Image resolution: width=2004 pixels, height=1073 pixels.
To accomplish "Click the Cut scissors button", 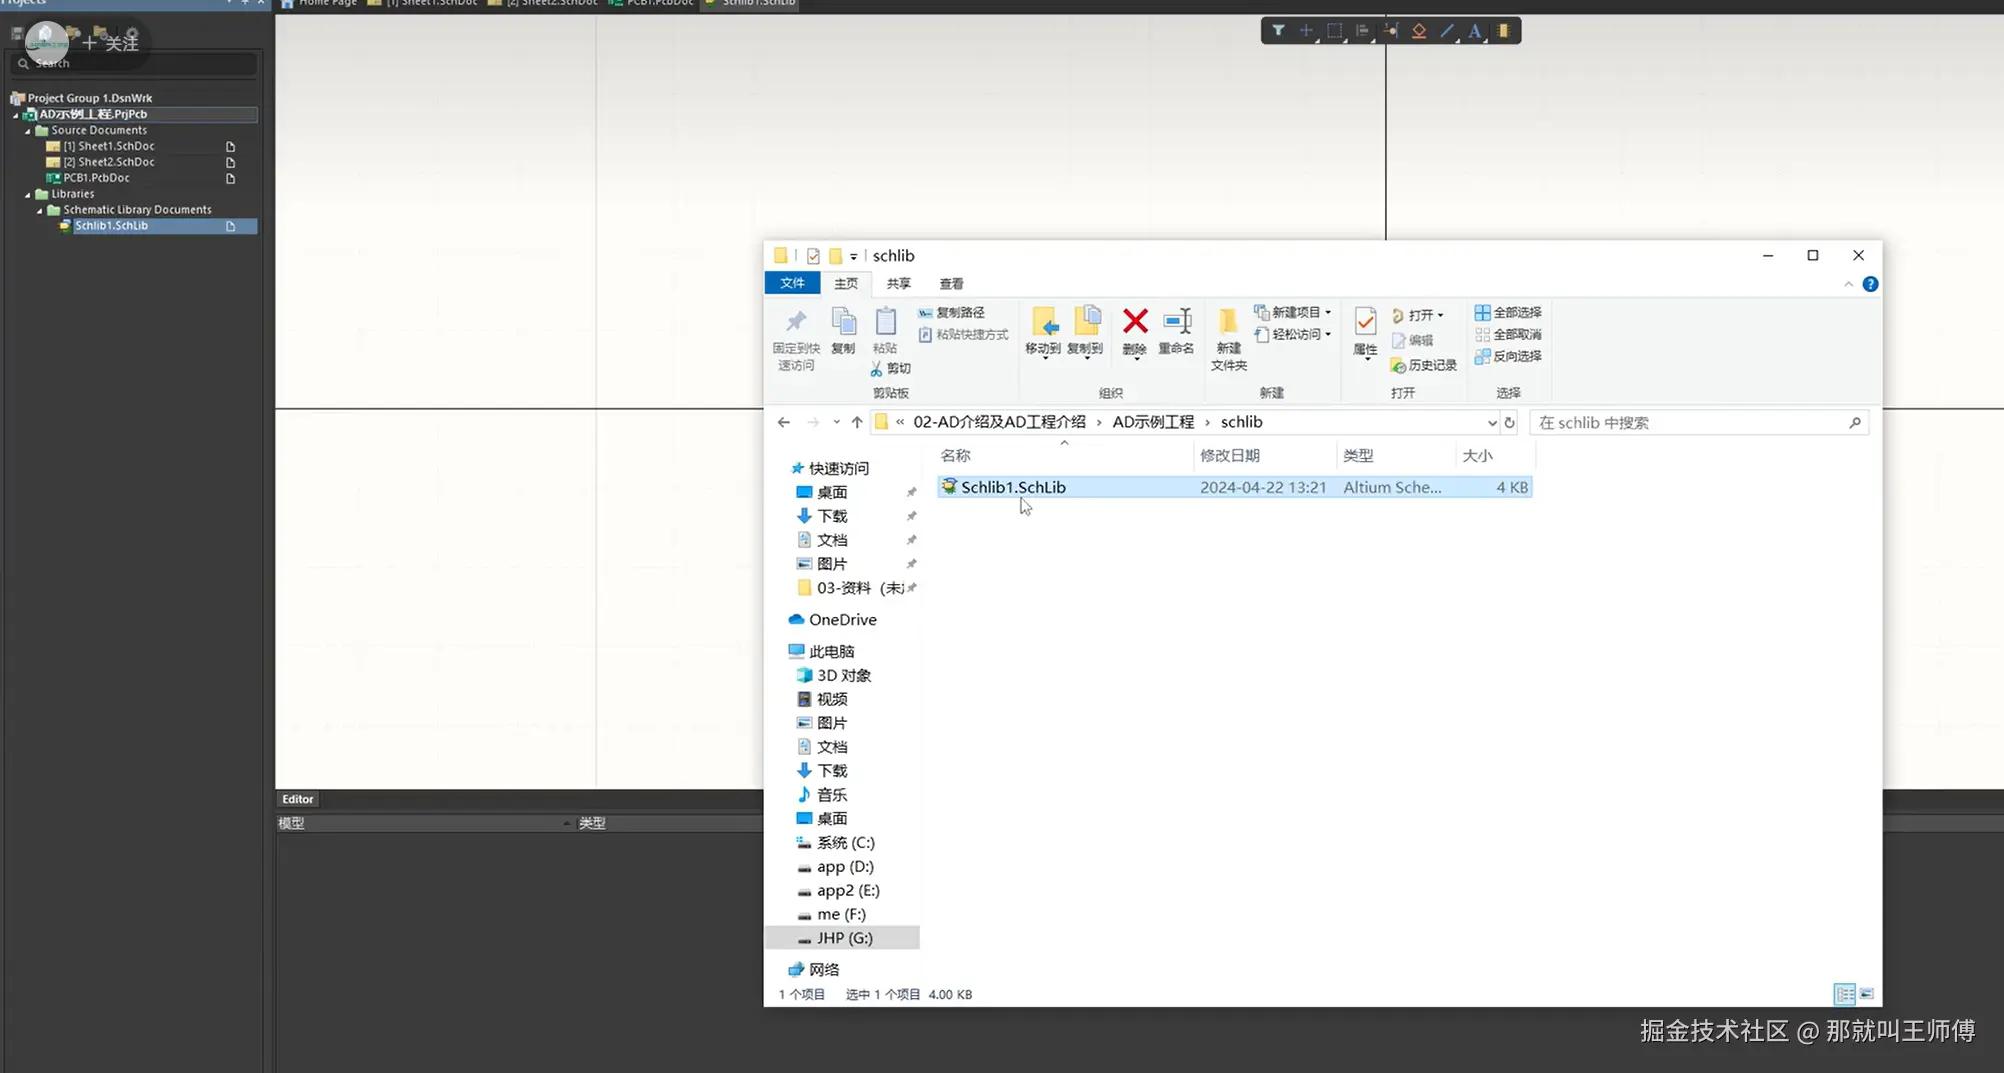I will point(890,368).
